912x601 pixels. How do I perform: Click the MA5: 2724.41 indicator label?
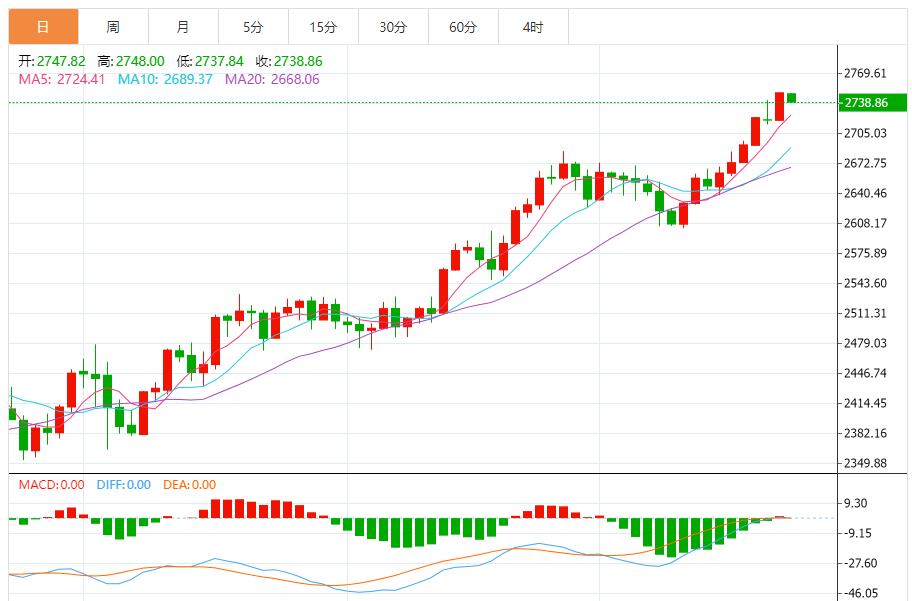[x=63, y=79]
